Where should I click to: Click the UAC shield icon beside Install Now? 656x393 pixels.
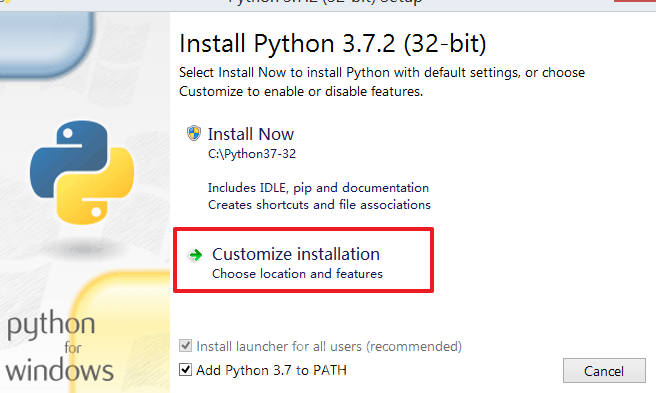pyautogui.click(x=194, y=134)
